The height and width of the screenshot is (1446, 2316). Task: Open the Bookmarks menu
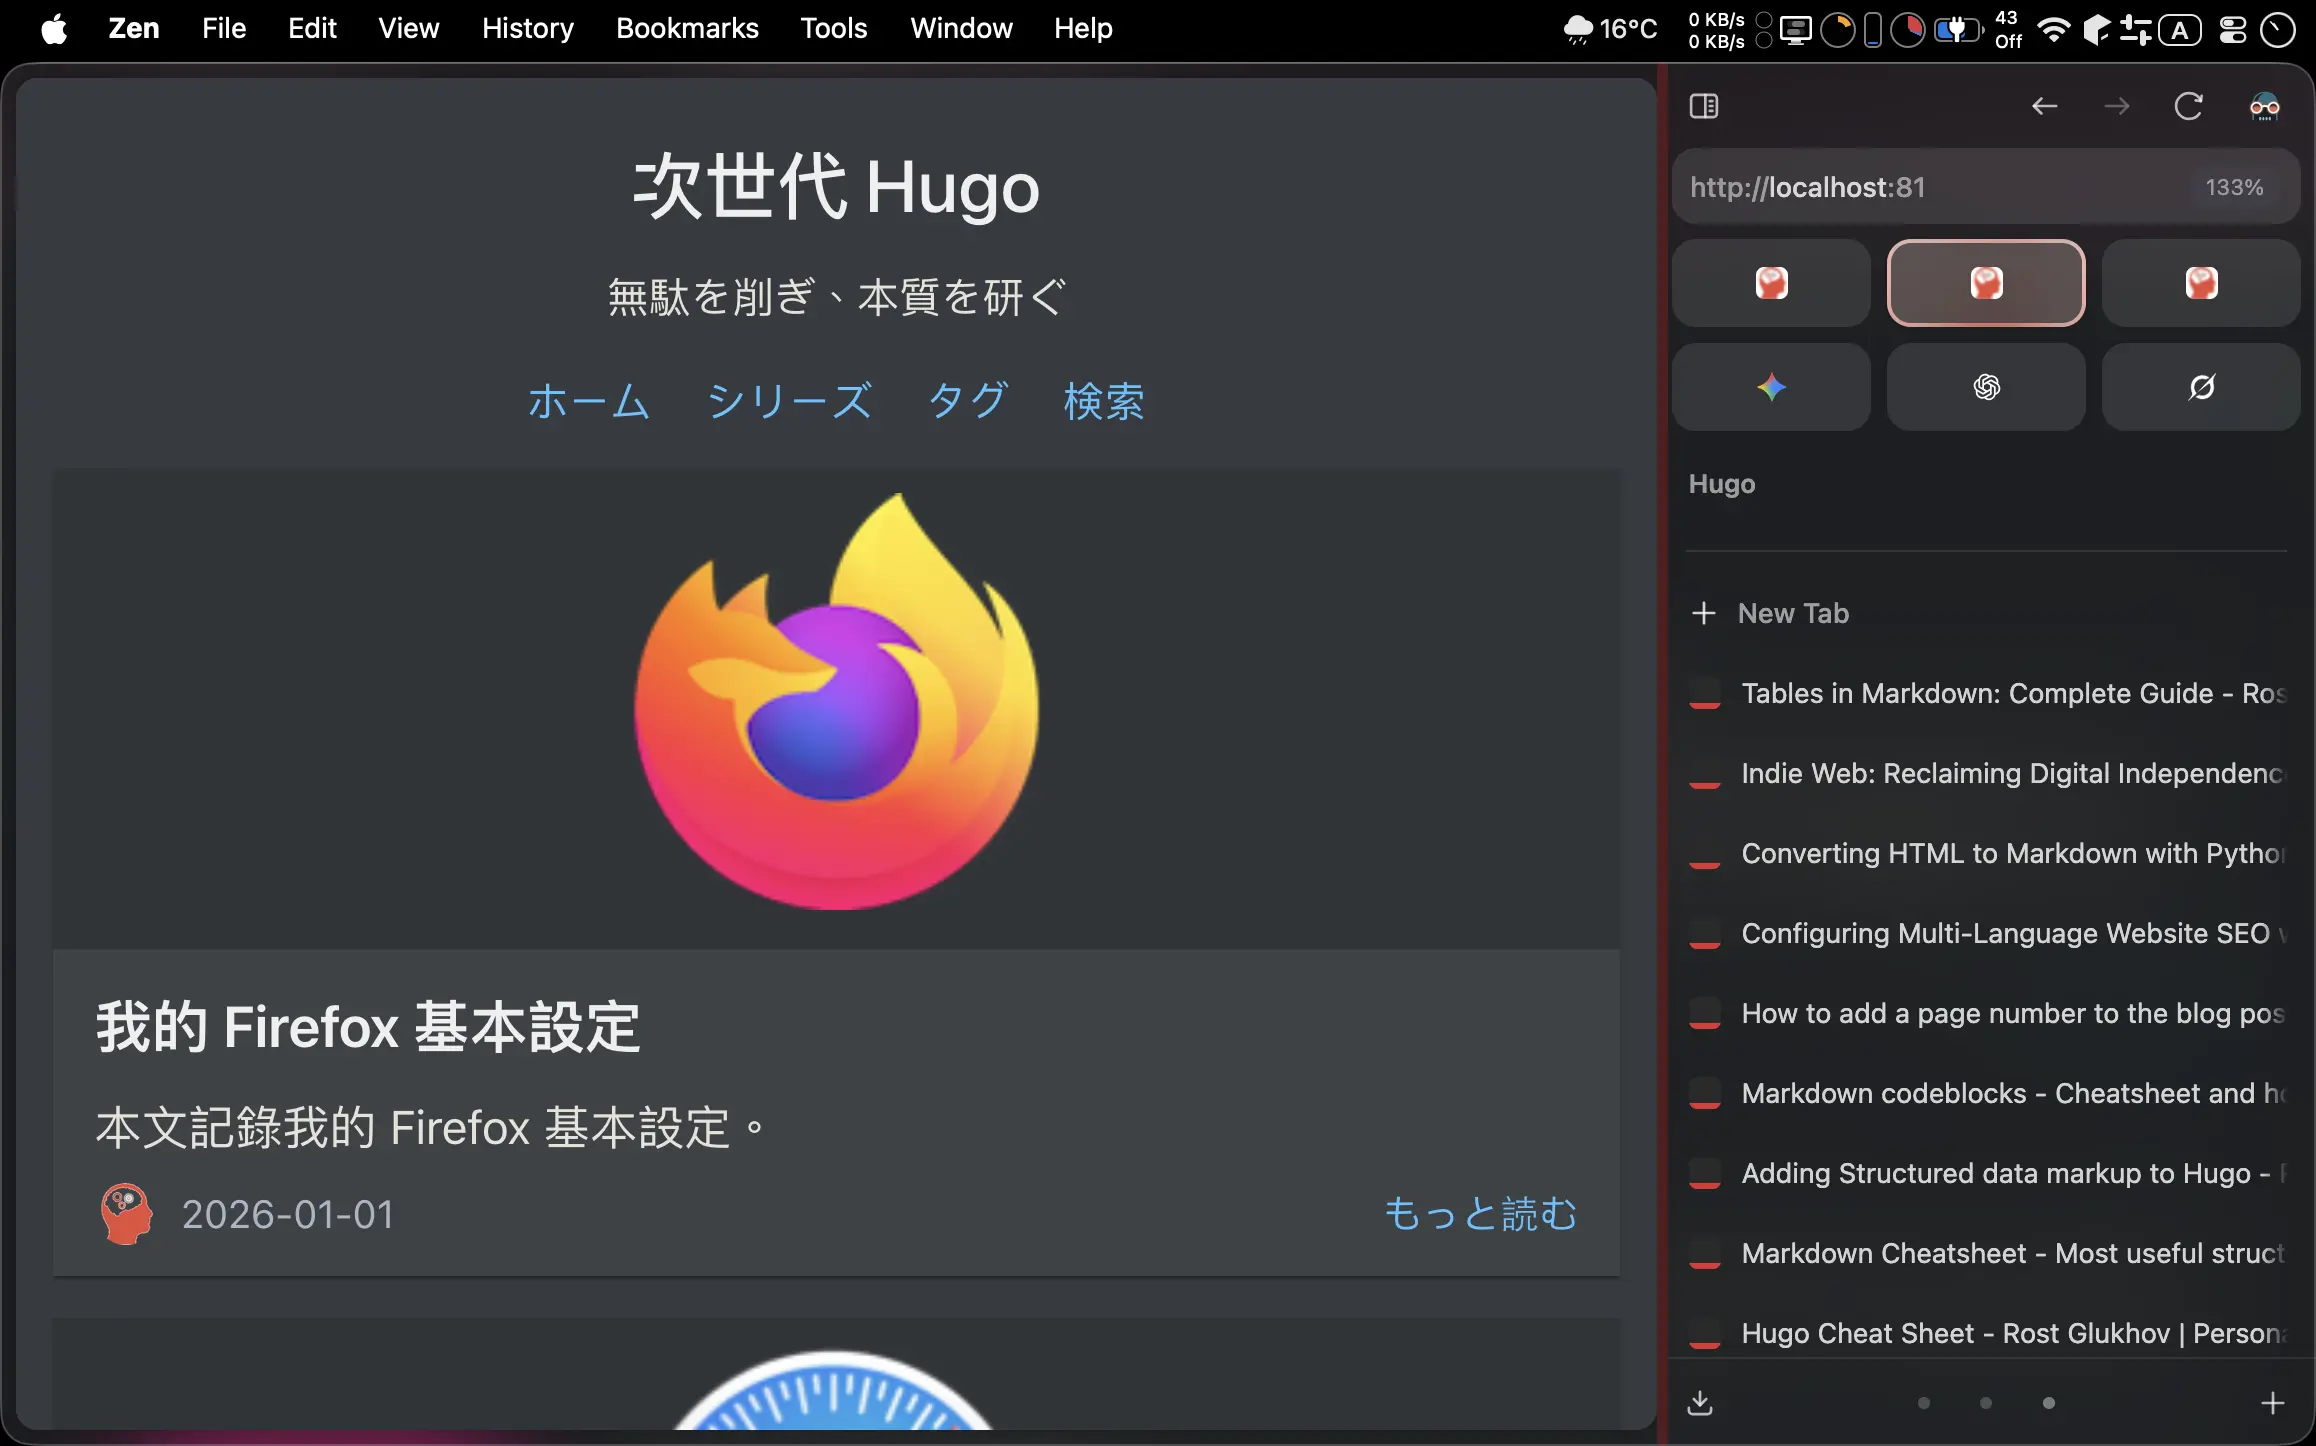pyautogui.click(x=687, y=28)
